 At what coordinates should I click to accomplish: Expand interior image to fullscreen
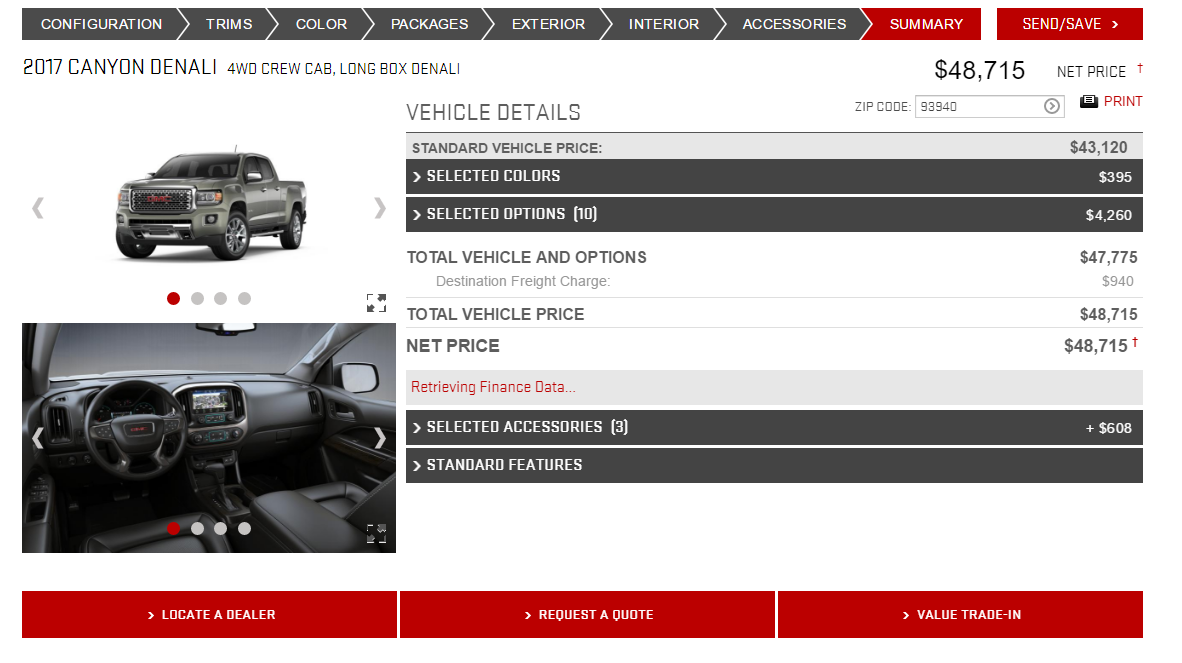(x=376, y=533)
